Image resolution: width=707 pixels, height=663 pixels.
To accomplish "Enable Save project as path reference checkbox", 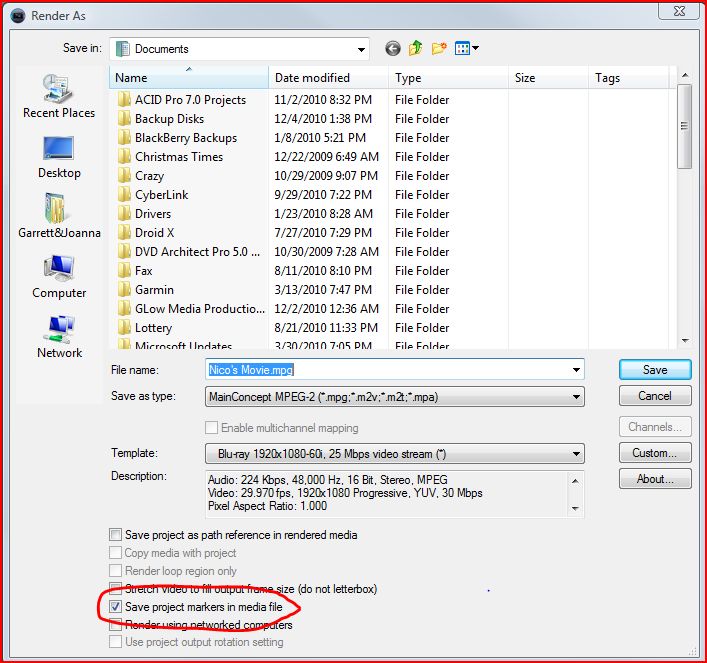I will pyautogui.click(x=116, y=535).
